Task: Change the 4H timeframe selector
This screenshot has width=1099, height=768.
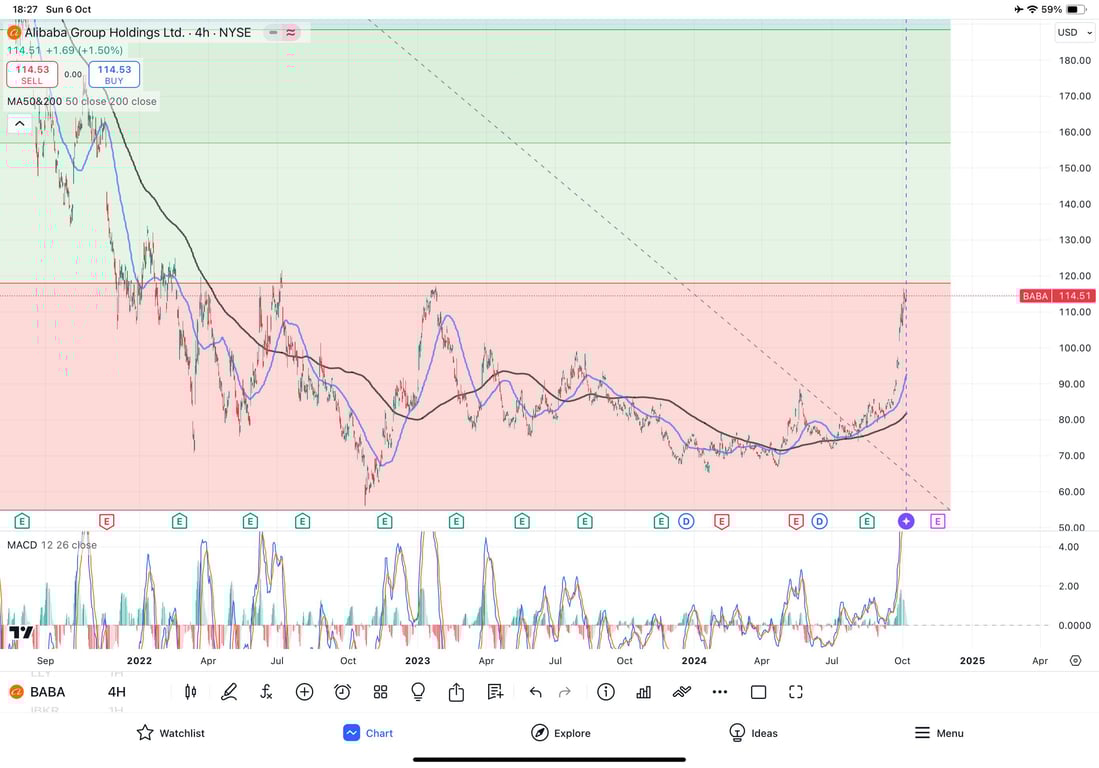Action: 116,692
